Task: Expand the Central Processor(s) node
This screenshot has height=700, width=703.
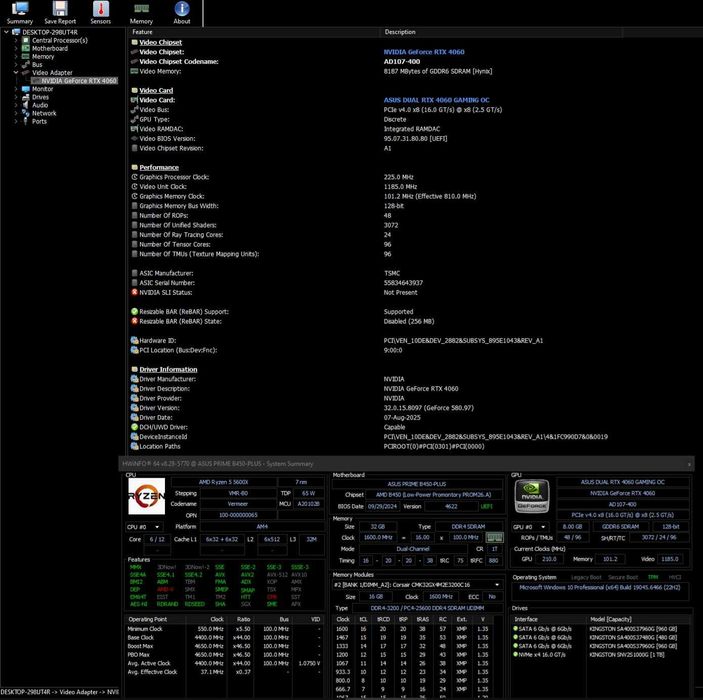Action: [16, 40]
